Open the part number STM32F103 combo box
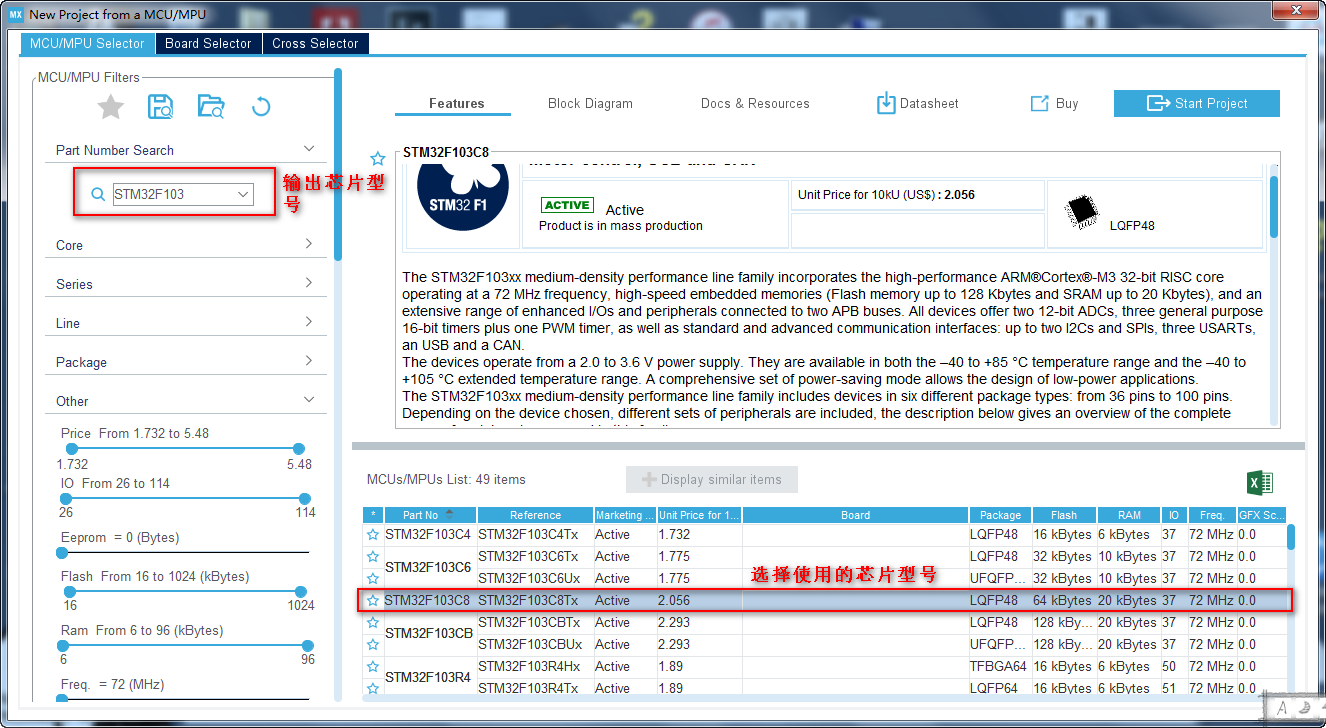The width and height of the screenshot is (1326, 728). pos(183,194)
